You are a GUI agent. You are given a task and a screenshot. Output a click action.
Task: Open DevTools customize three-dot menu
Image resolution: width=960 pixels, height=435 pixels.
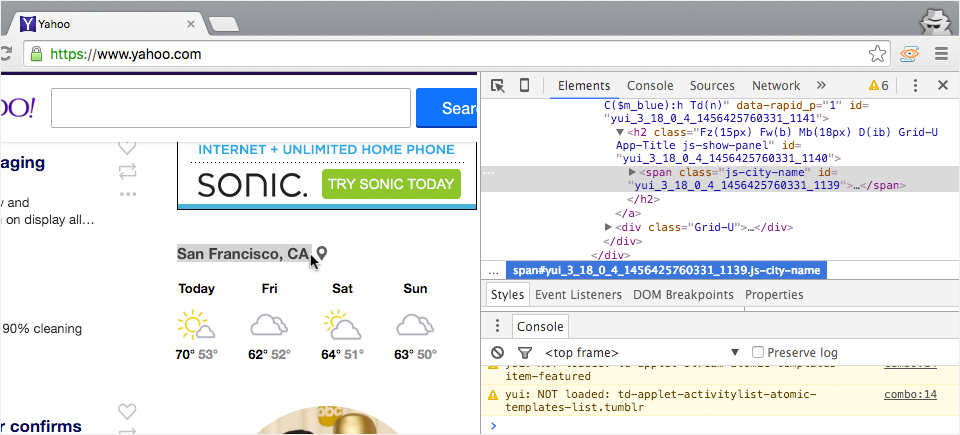click(x=915, y=86)
